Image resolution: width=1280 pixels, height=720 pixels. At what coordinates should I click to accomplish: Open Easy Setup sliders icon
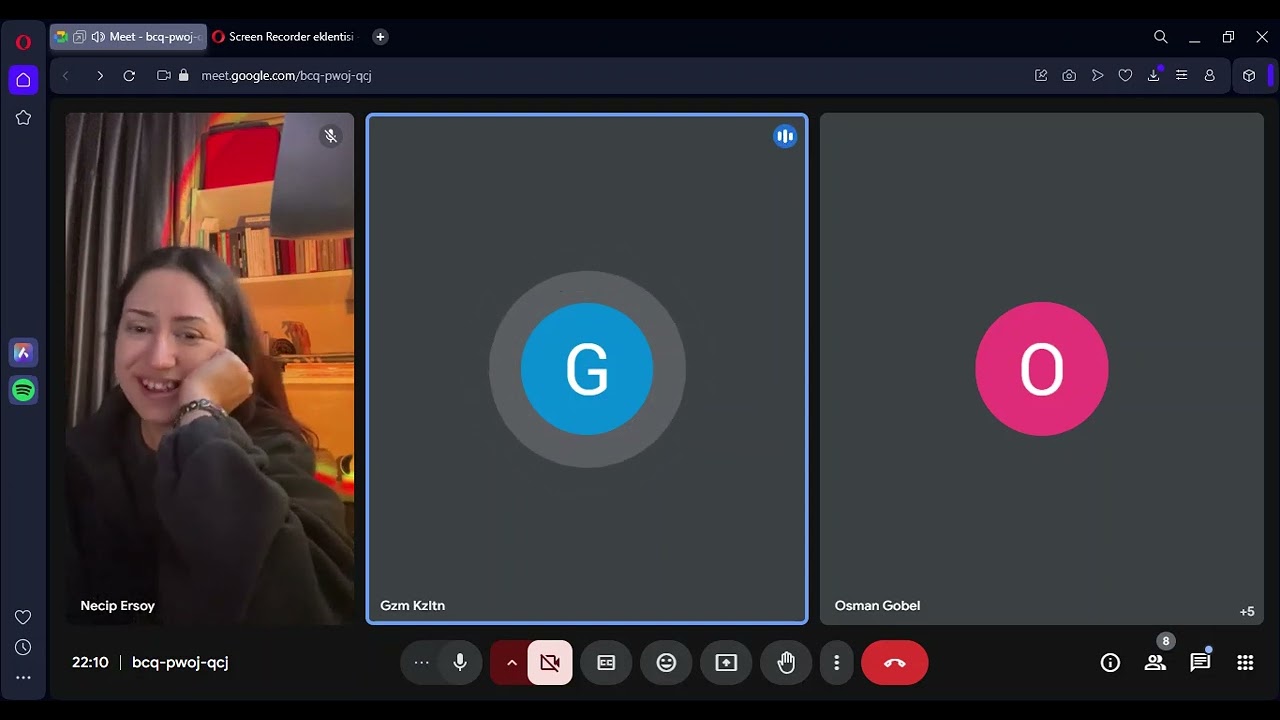point(1181,75)
